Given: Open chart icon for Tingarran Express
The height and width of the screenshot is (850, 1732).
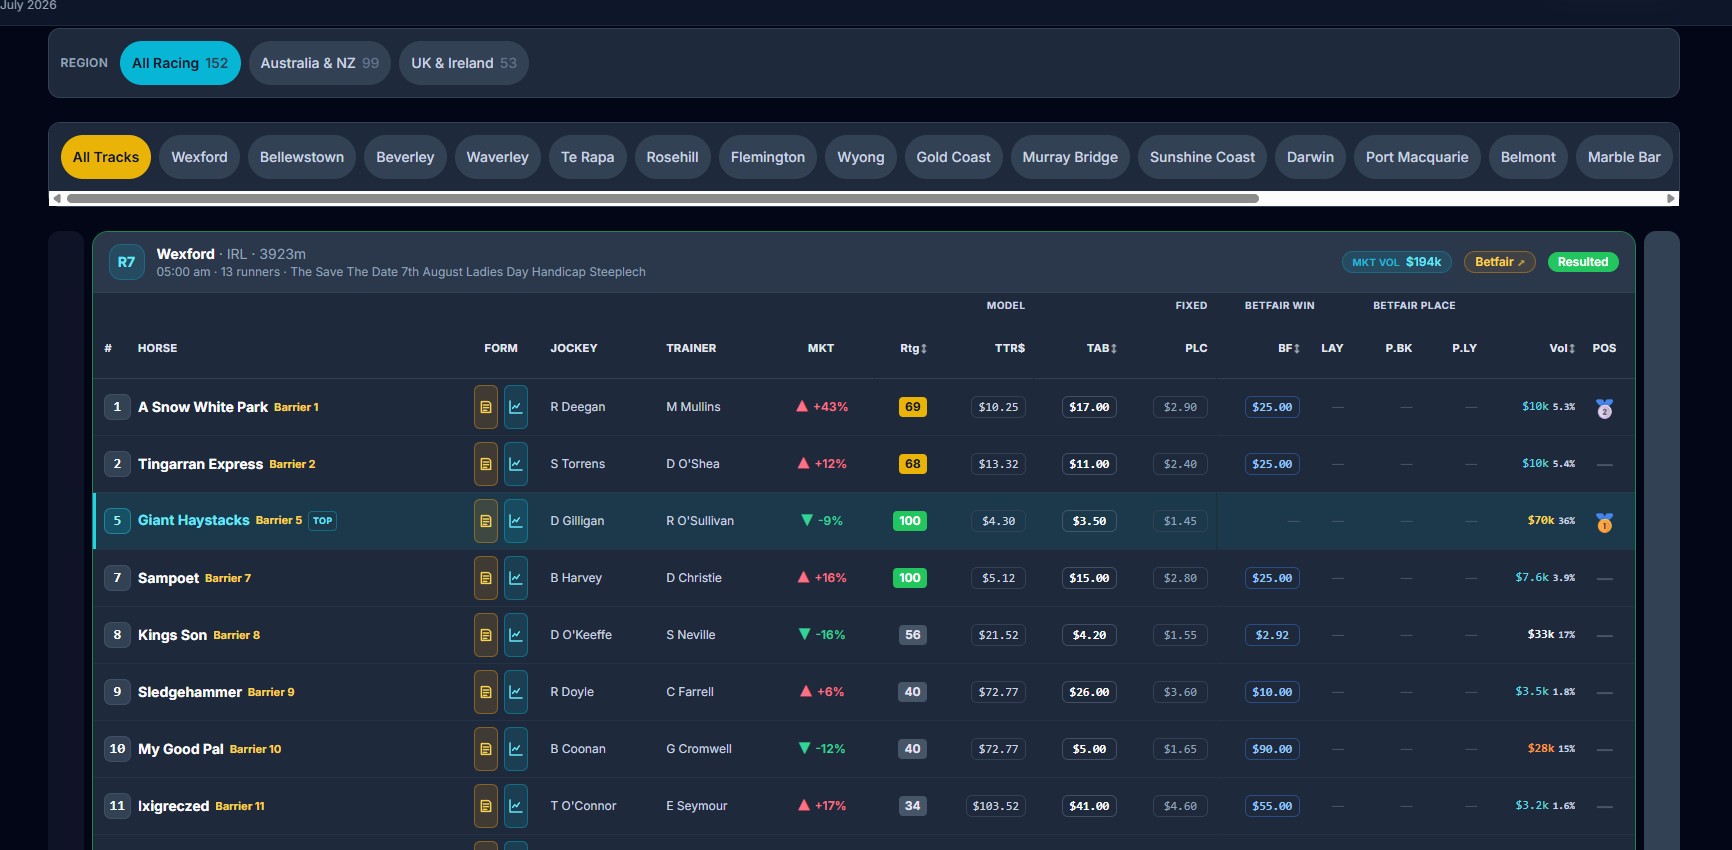Looking at the screenshot, I should click(516, 464).
